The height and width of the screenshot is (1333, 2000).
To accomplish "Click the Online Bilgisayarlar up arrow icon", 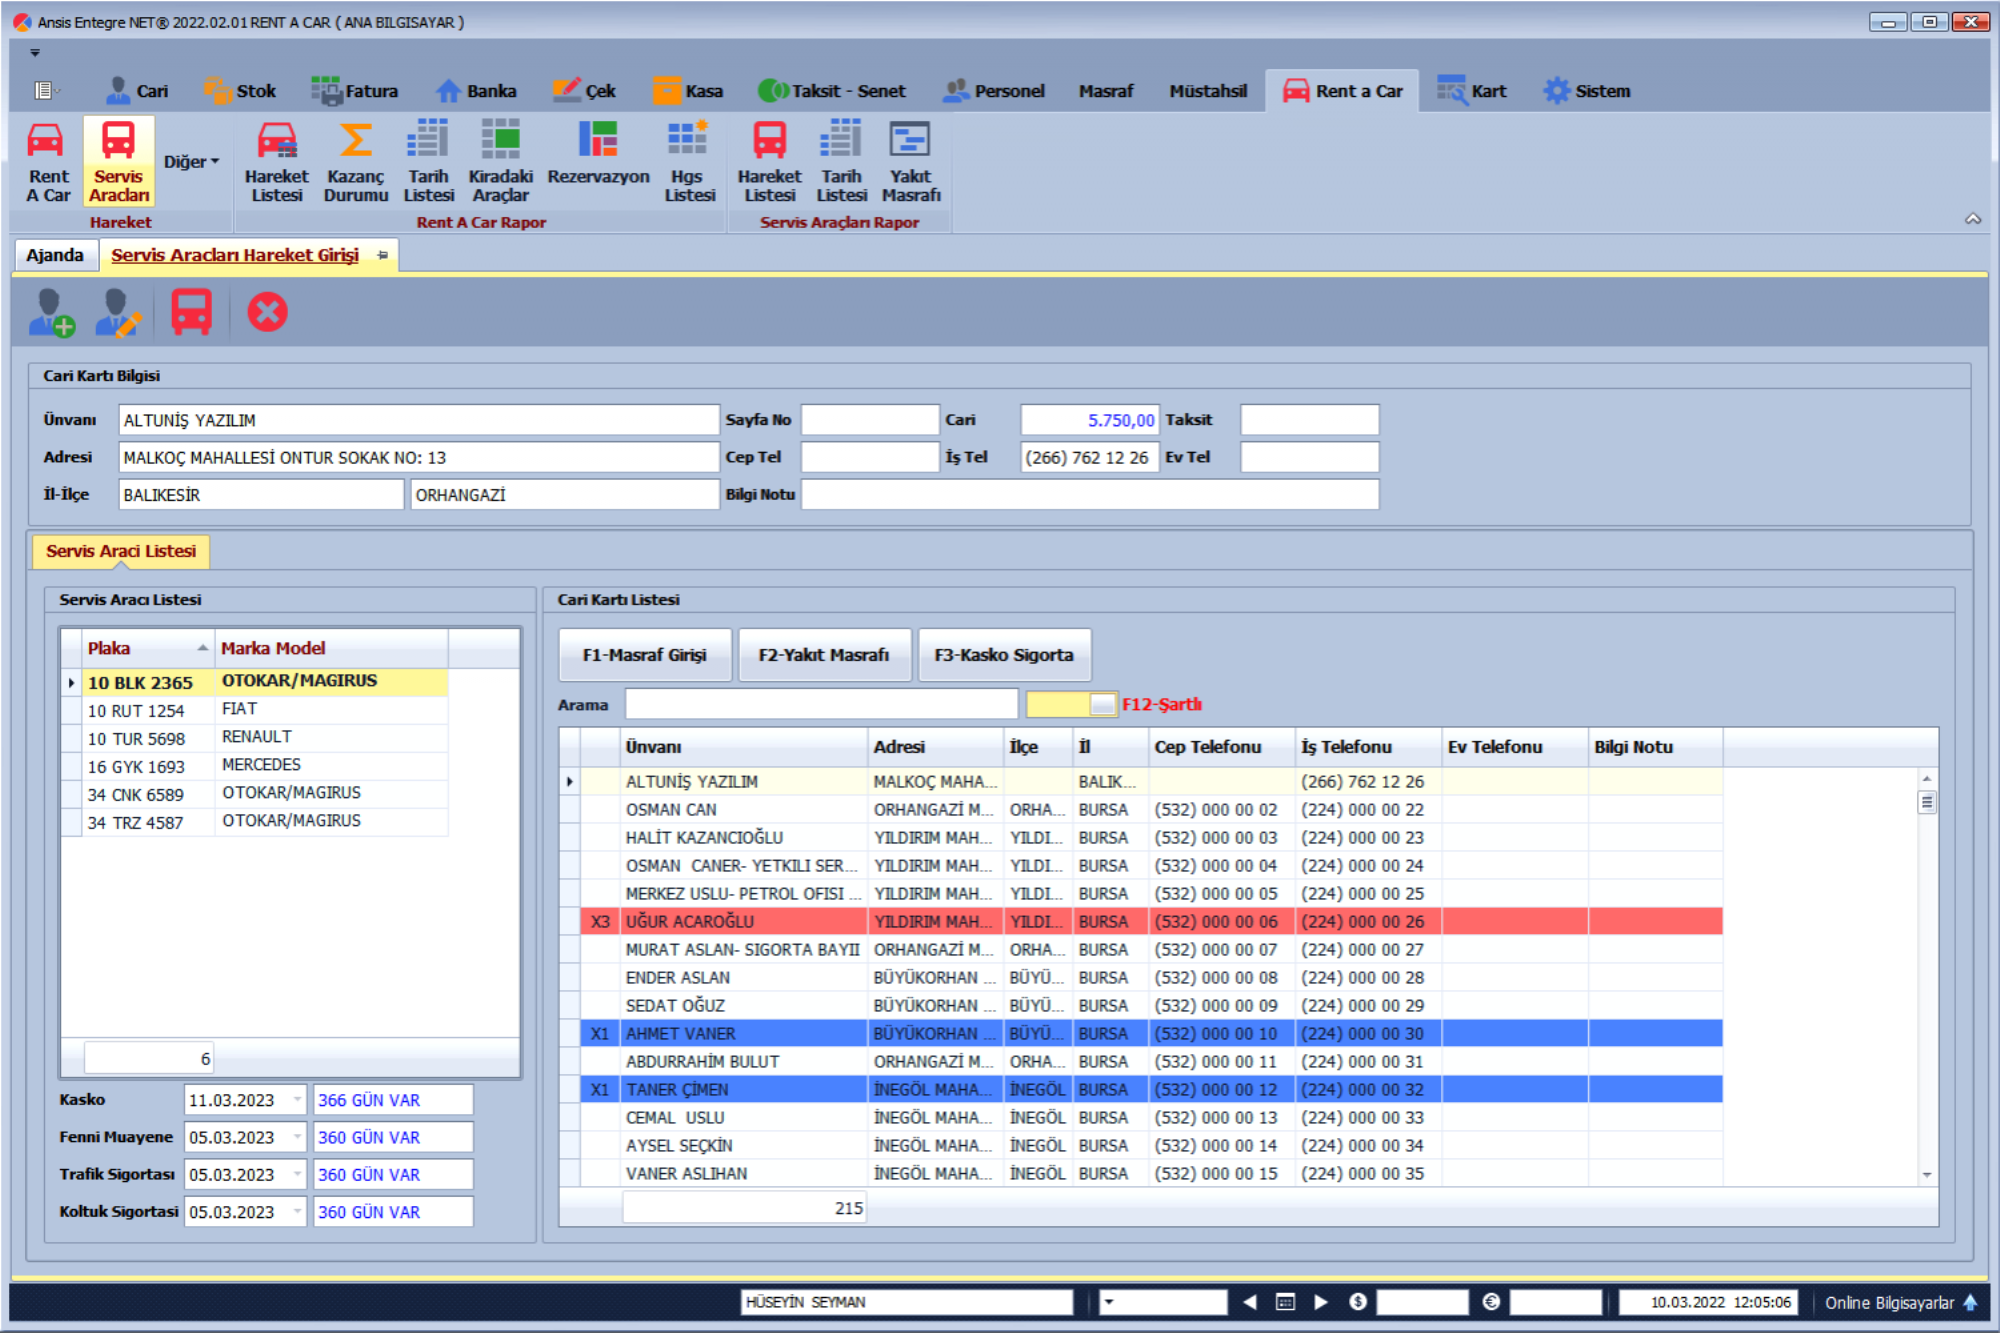I will (x=1970, y=1302).
